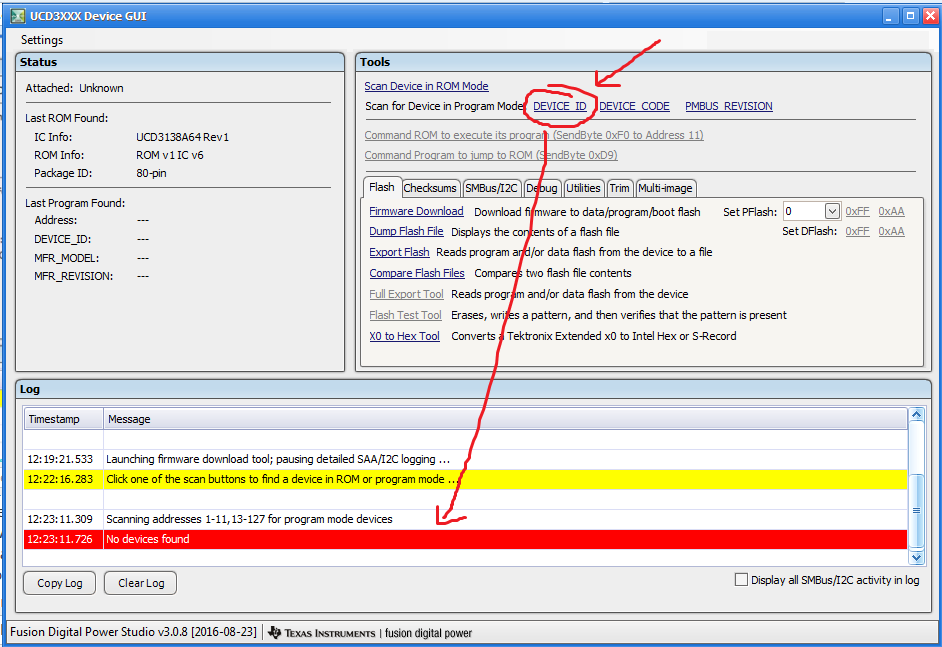Image resolution: width=942 pixels, height=647 pixels.
Task: Click the IC Info value UCD3138A64 Rev1
Action: (x=183, y=137)
